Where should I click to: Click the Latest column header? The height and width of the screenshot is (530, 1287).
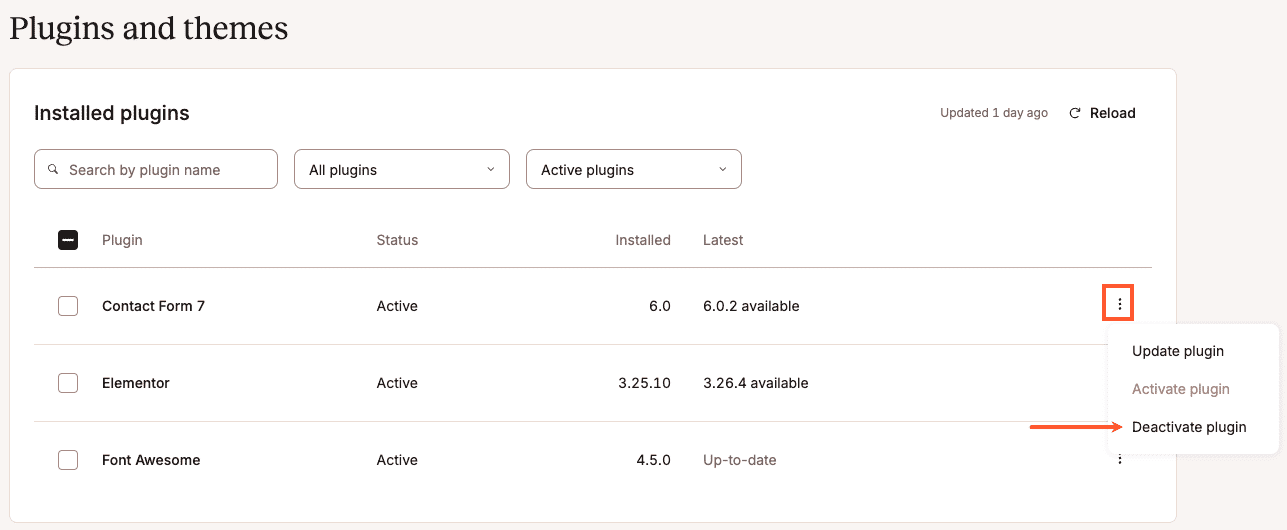coord(723,240)
